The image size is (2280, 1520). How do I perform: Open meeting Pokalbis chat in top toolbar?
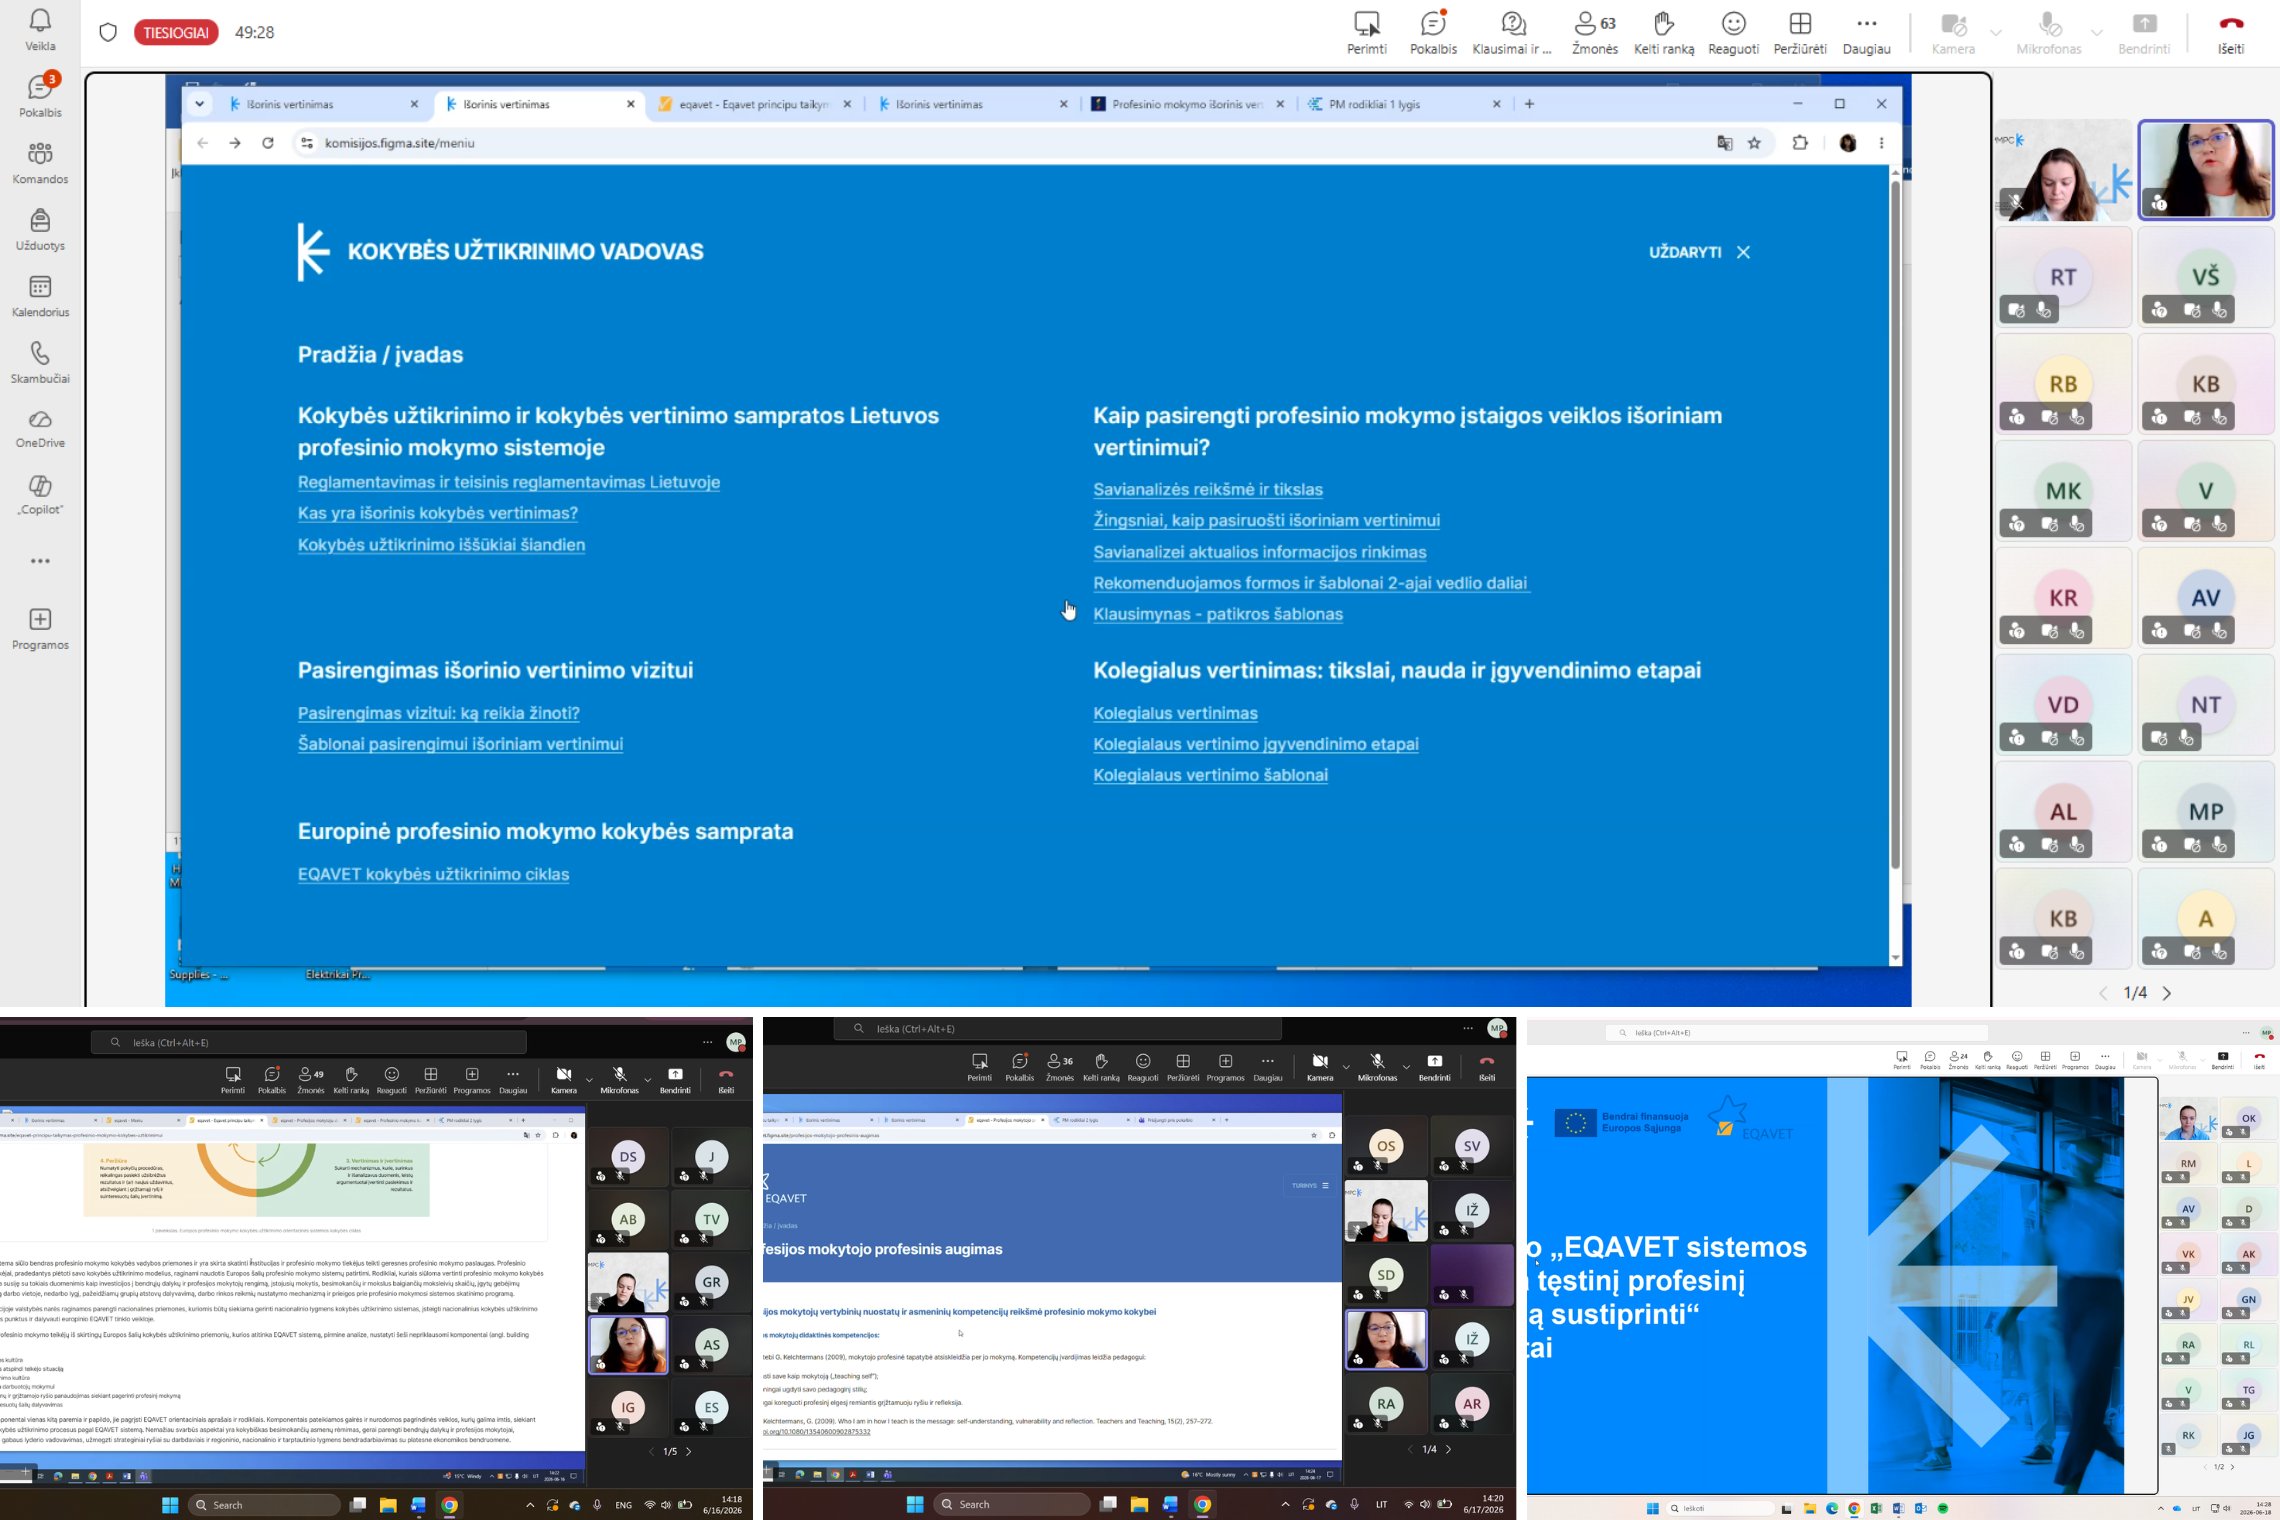point(1433,32)
